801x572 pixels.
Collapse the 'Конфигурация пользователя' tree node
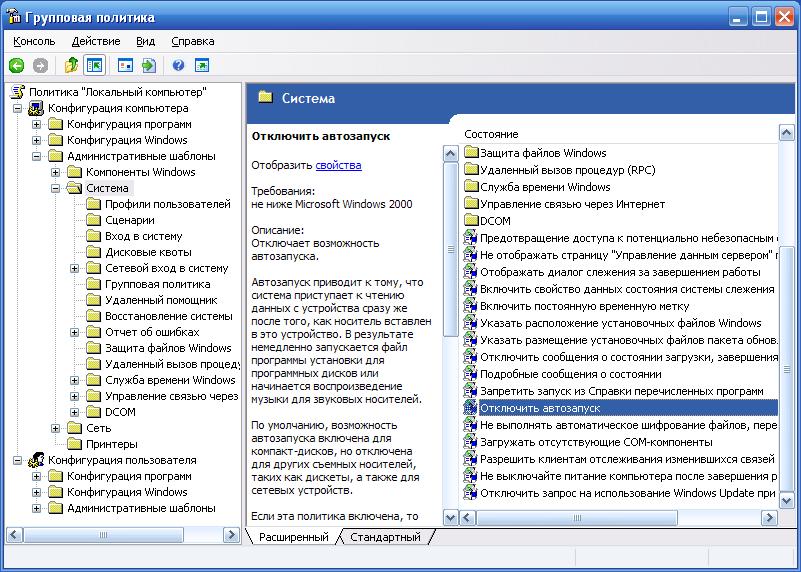pos(18,460)
